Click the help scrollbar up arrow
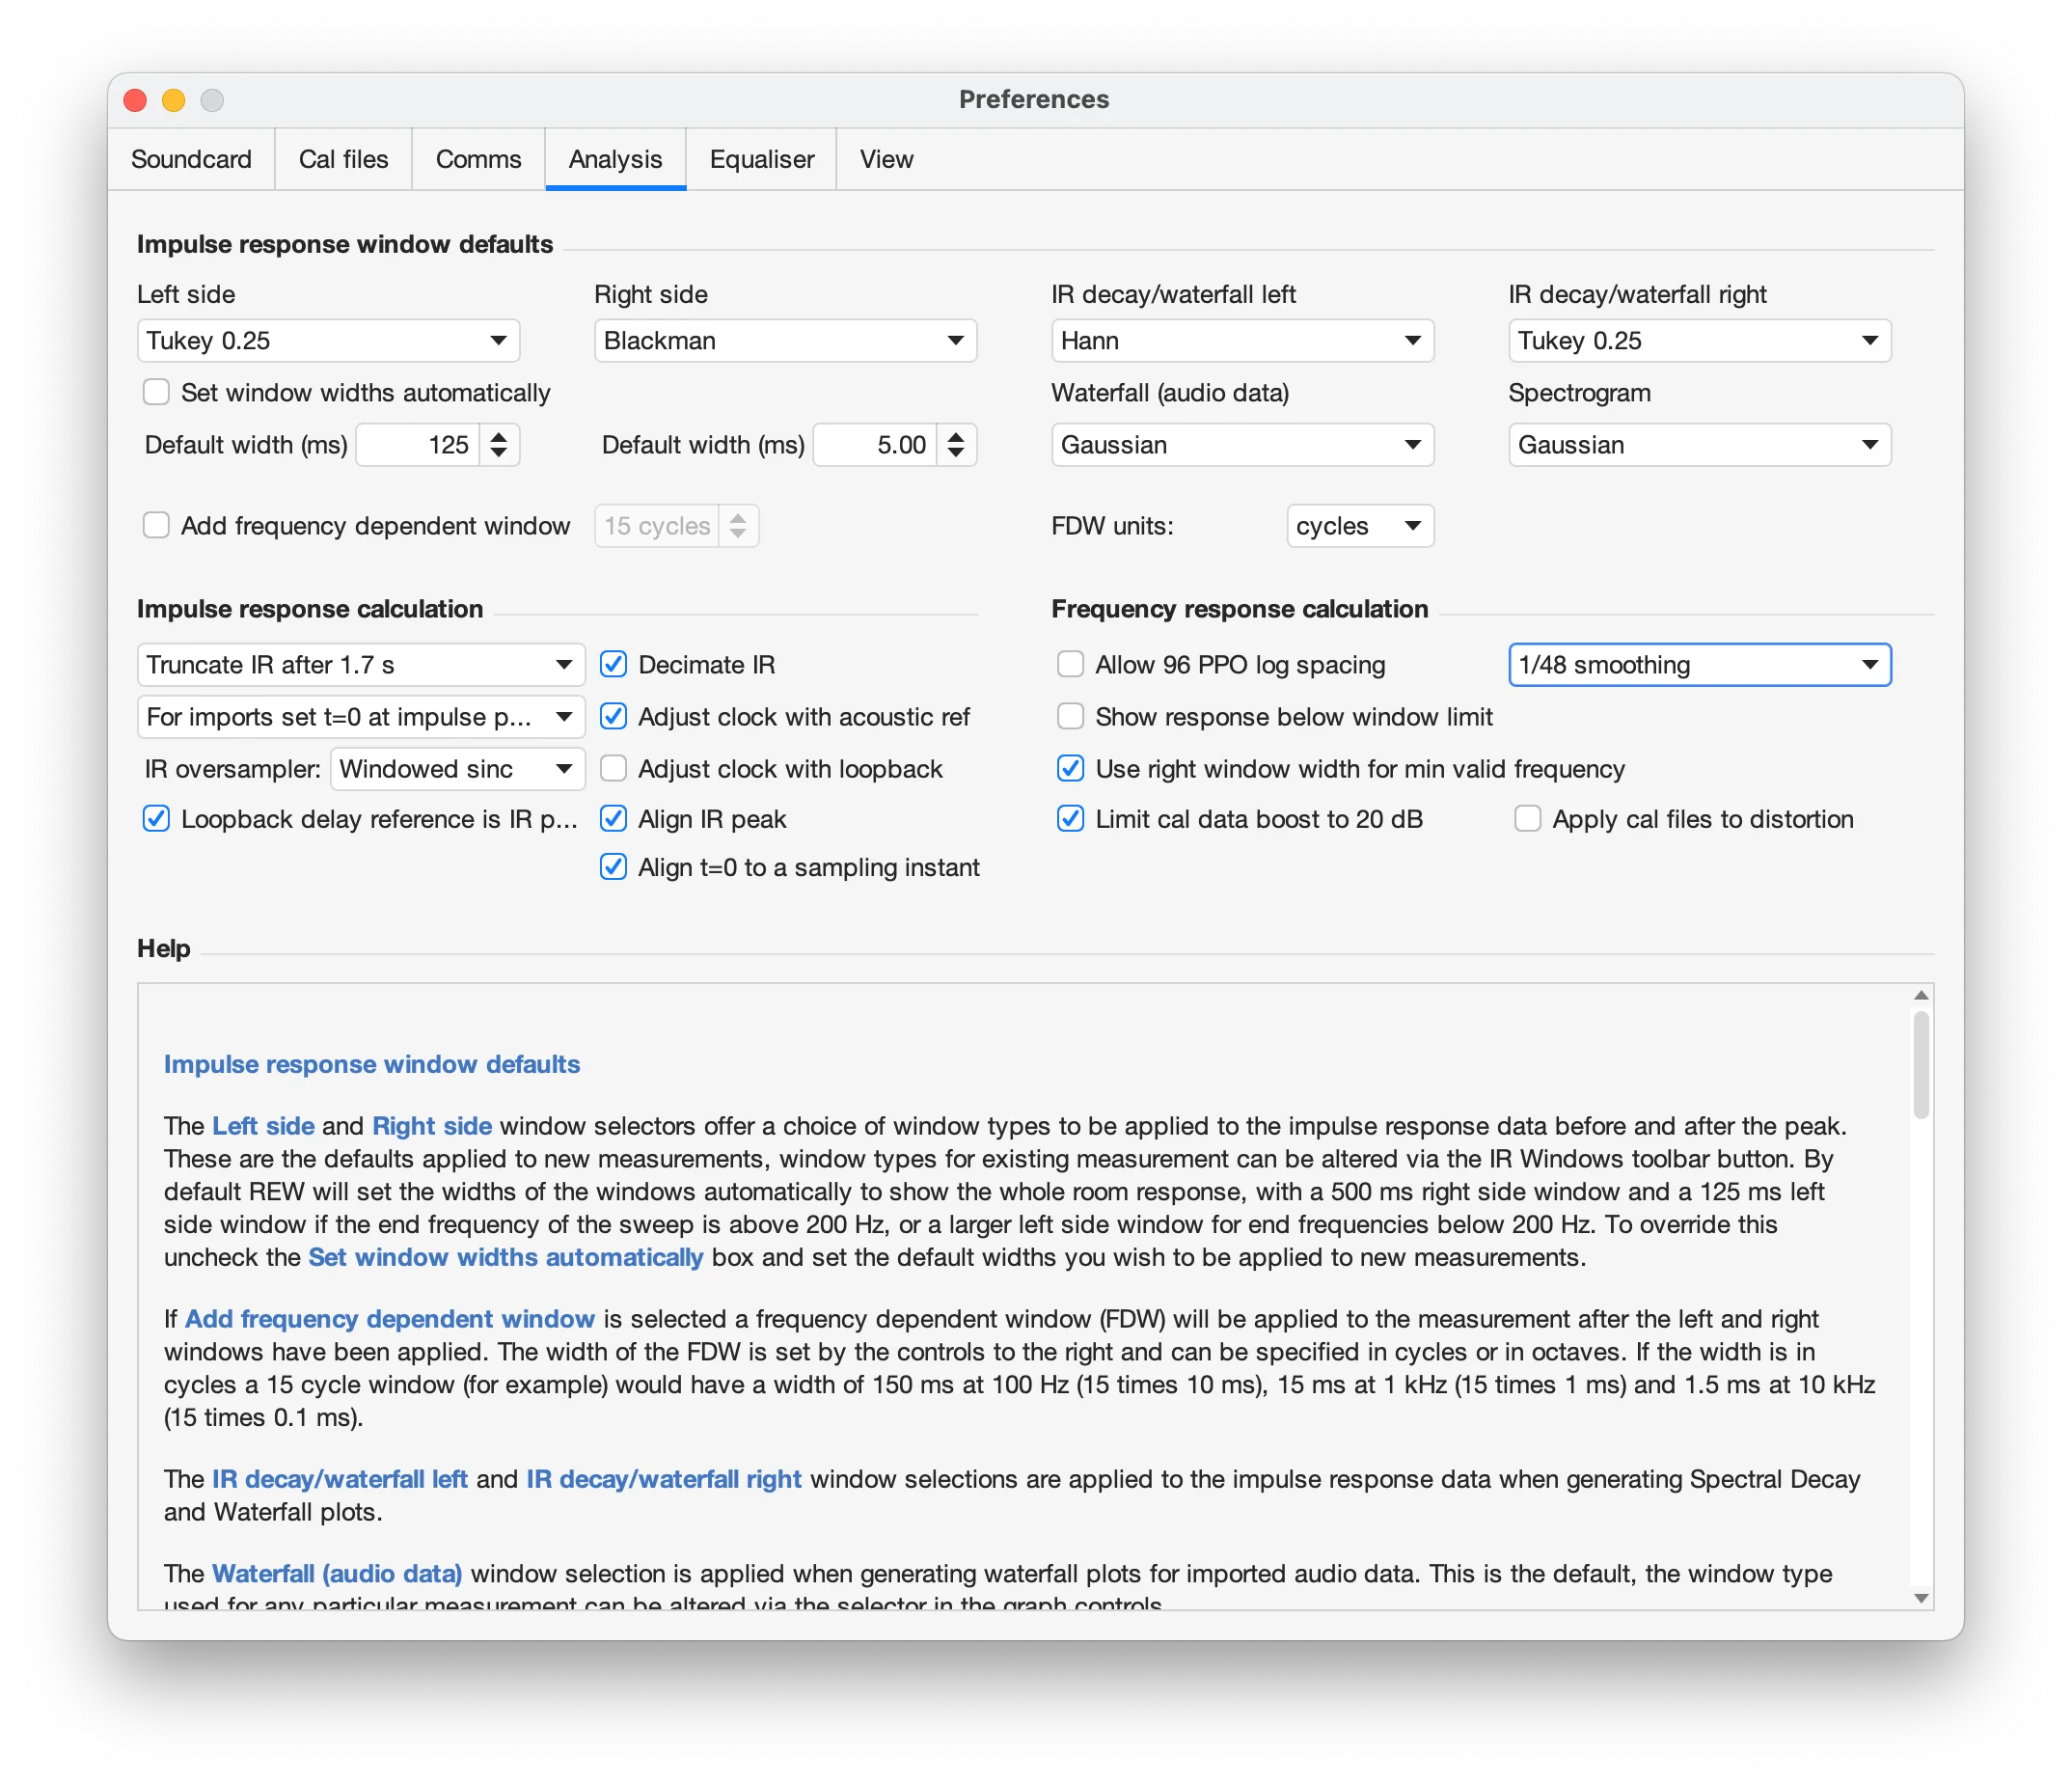The height and width of the screenshot is (1783, 2072). [1920, 995]
